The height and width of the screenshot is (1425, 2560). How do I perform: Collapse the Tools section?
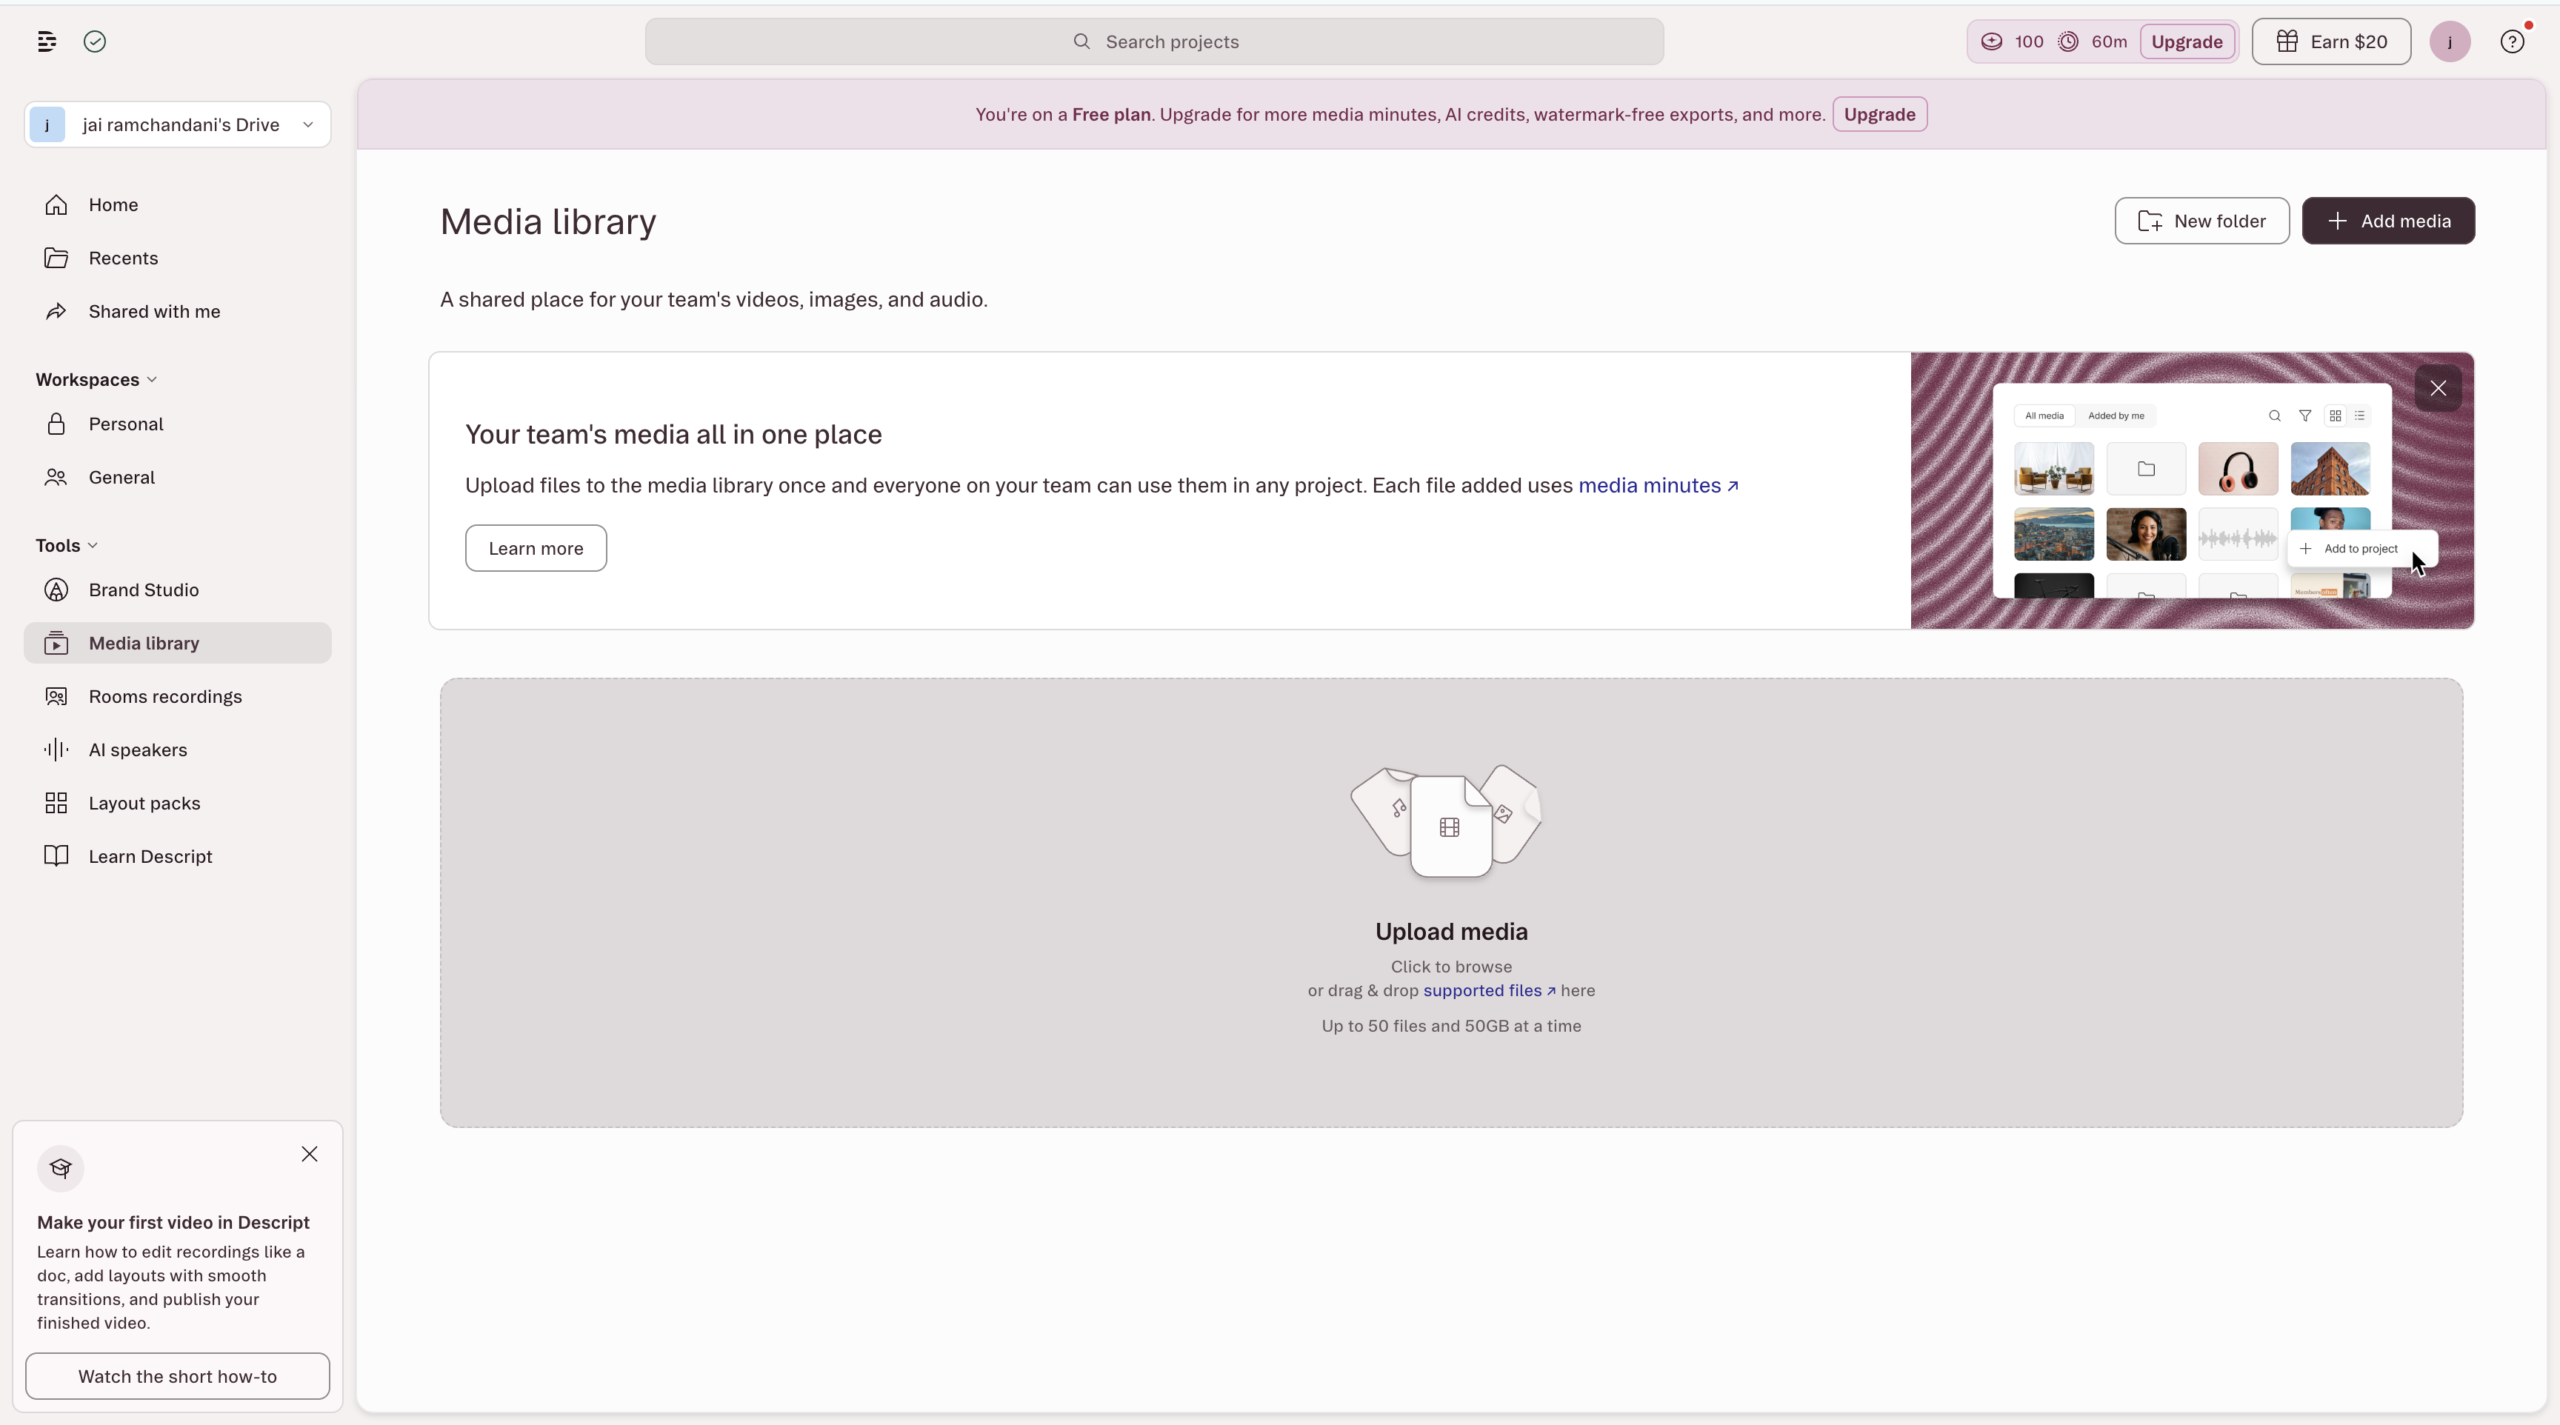pos(67,546)
